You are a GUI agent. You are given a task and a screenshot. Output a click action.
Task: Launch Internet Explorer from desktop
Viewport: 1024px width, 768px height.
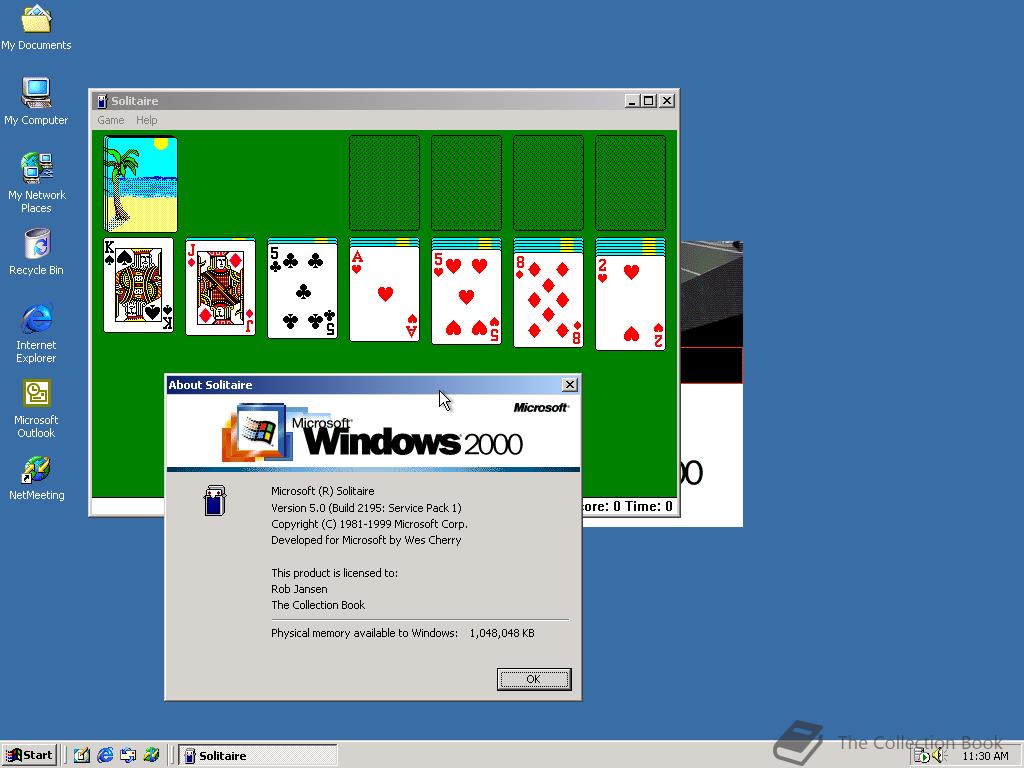[x=36, y=333]
